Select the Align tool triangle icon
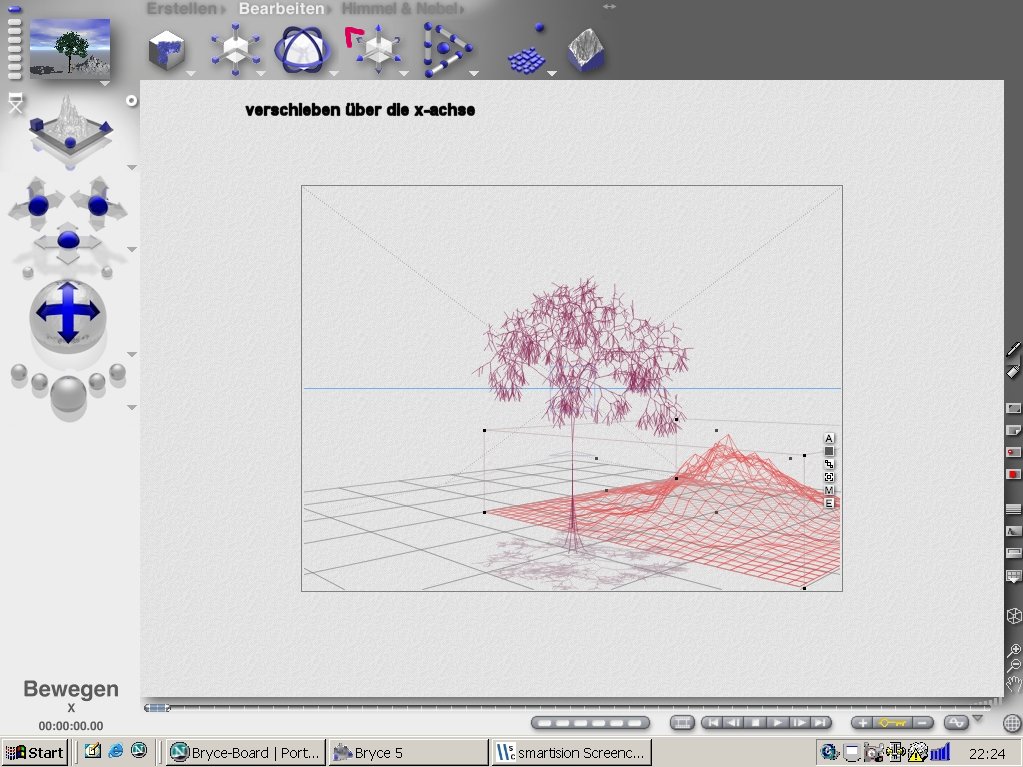The image size is (1023, 767). coord(446,50)
